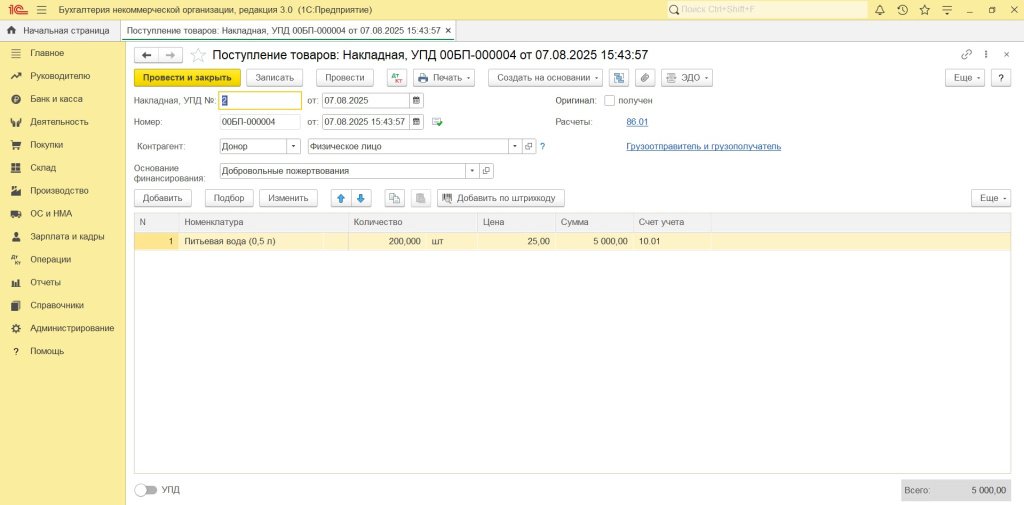
Task: Click the copy rows icon in table toolbar
Action: [394, 198]
